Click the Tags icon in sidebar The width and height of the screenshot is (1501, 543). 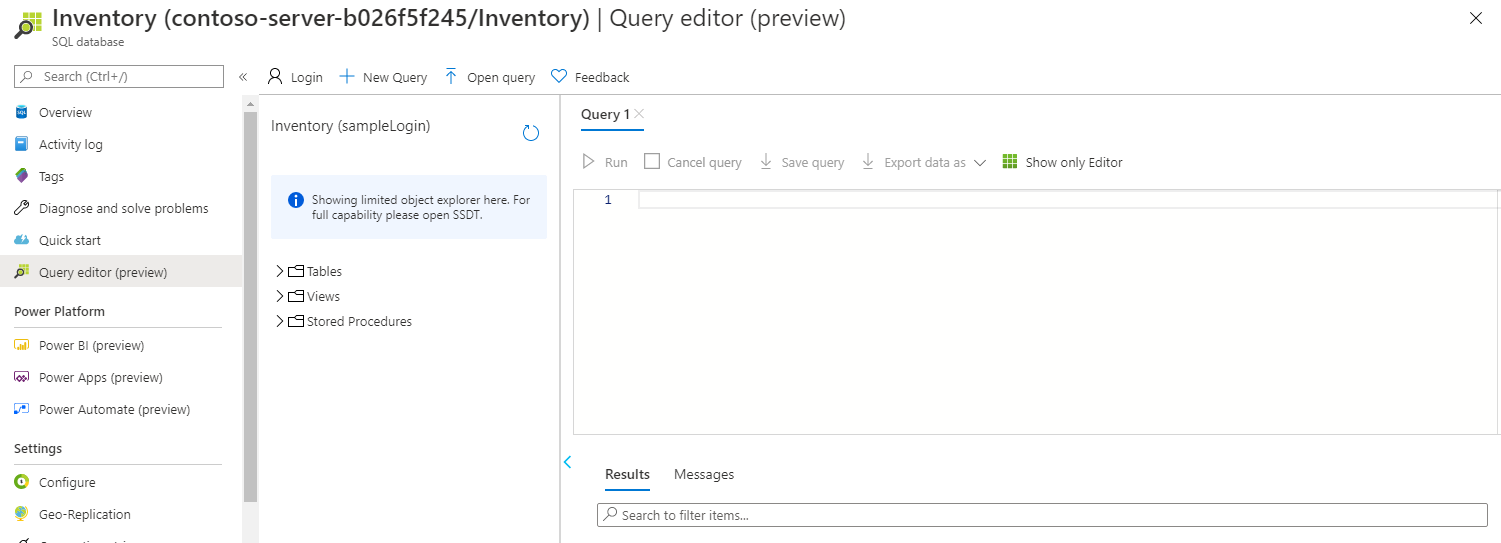point(21,176)
